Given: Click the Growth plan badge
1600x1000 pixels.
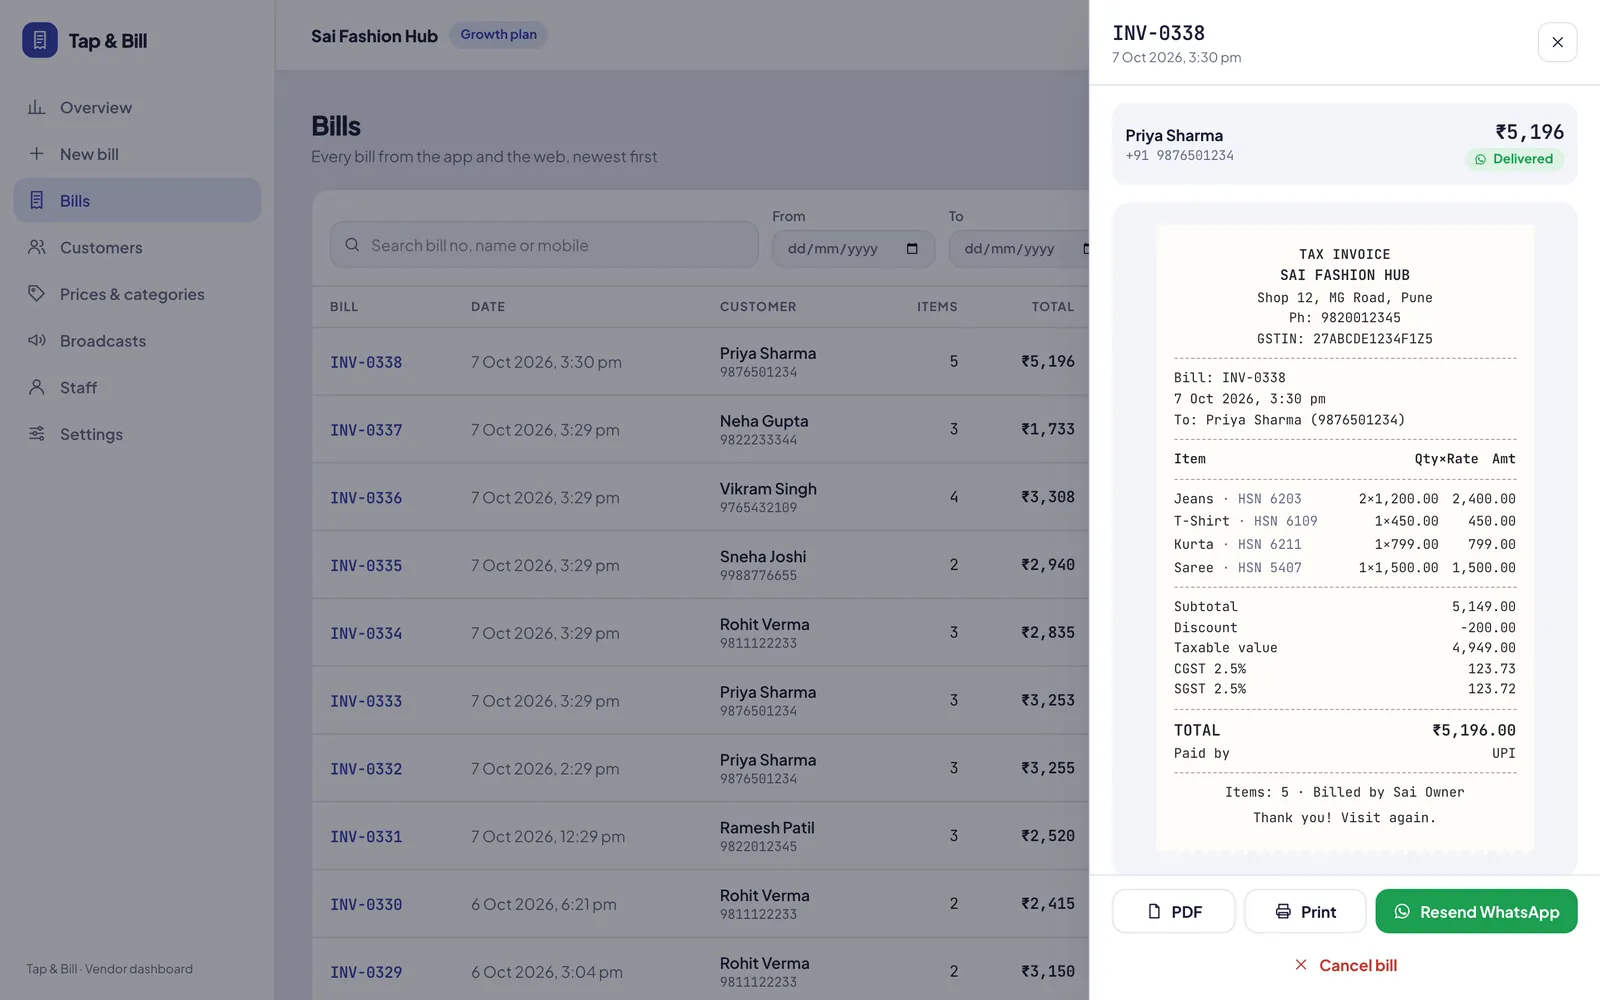Looking at the screenshot, I should click(498, 35).
